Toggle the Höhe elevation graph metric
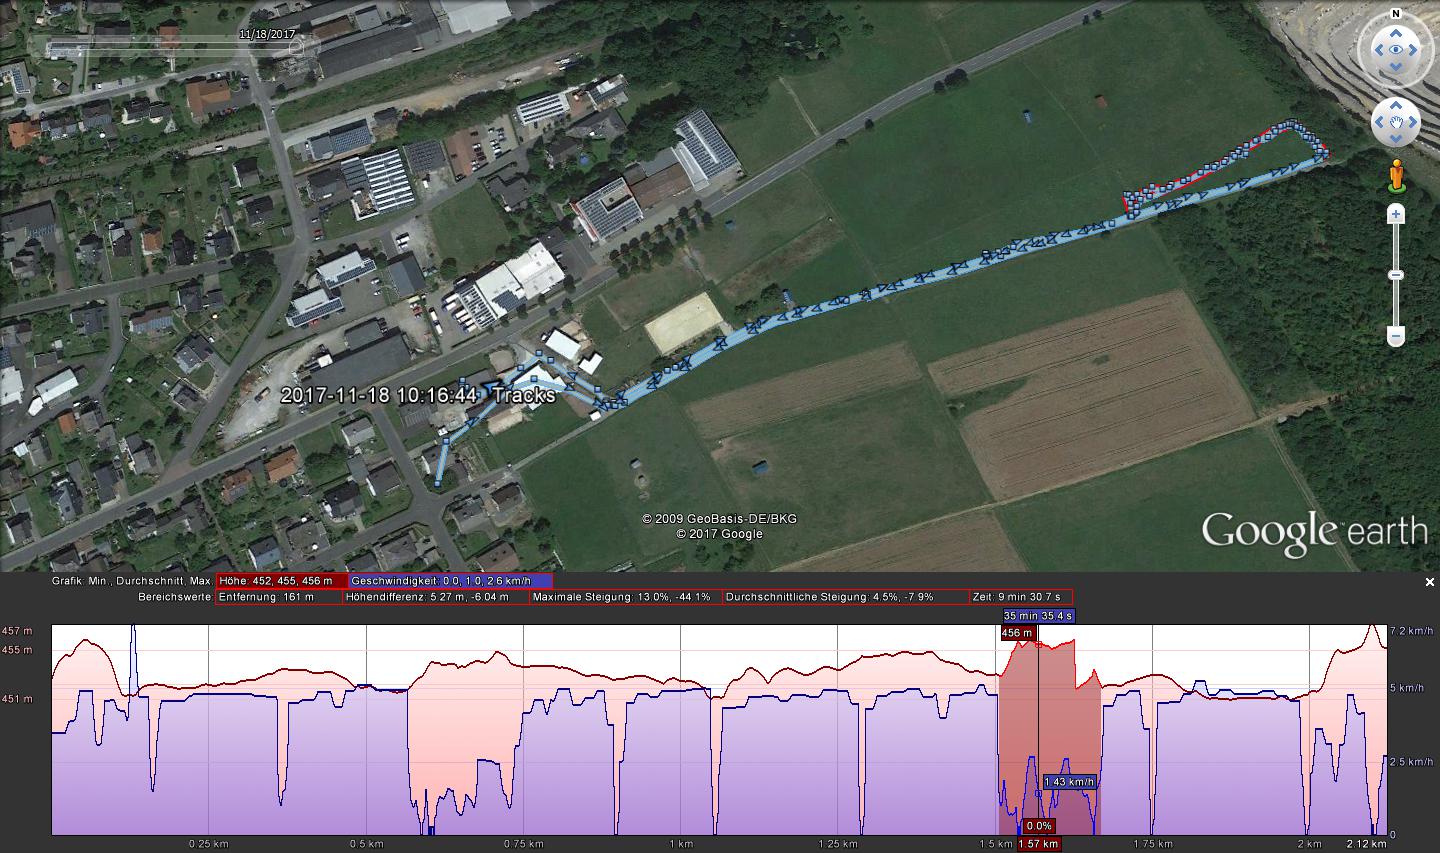This screenshot has height=853, width=1440. [x=282, y=581]
